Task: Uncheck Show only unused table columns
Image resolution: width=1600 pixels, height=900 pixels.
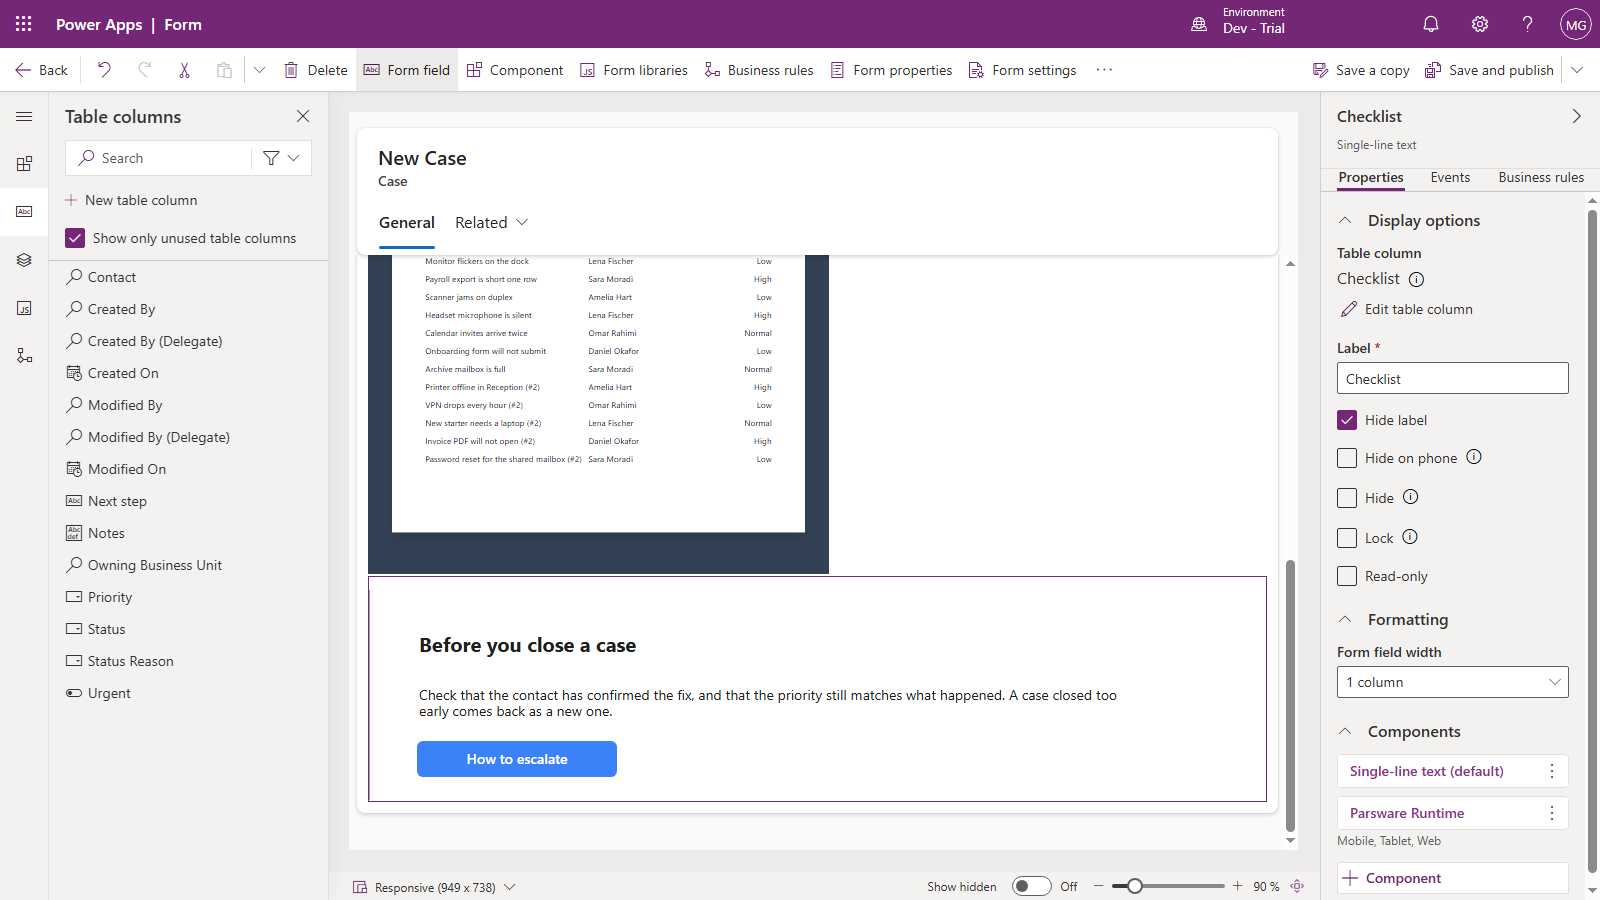Action: click(75, 238)
